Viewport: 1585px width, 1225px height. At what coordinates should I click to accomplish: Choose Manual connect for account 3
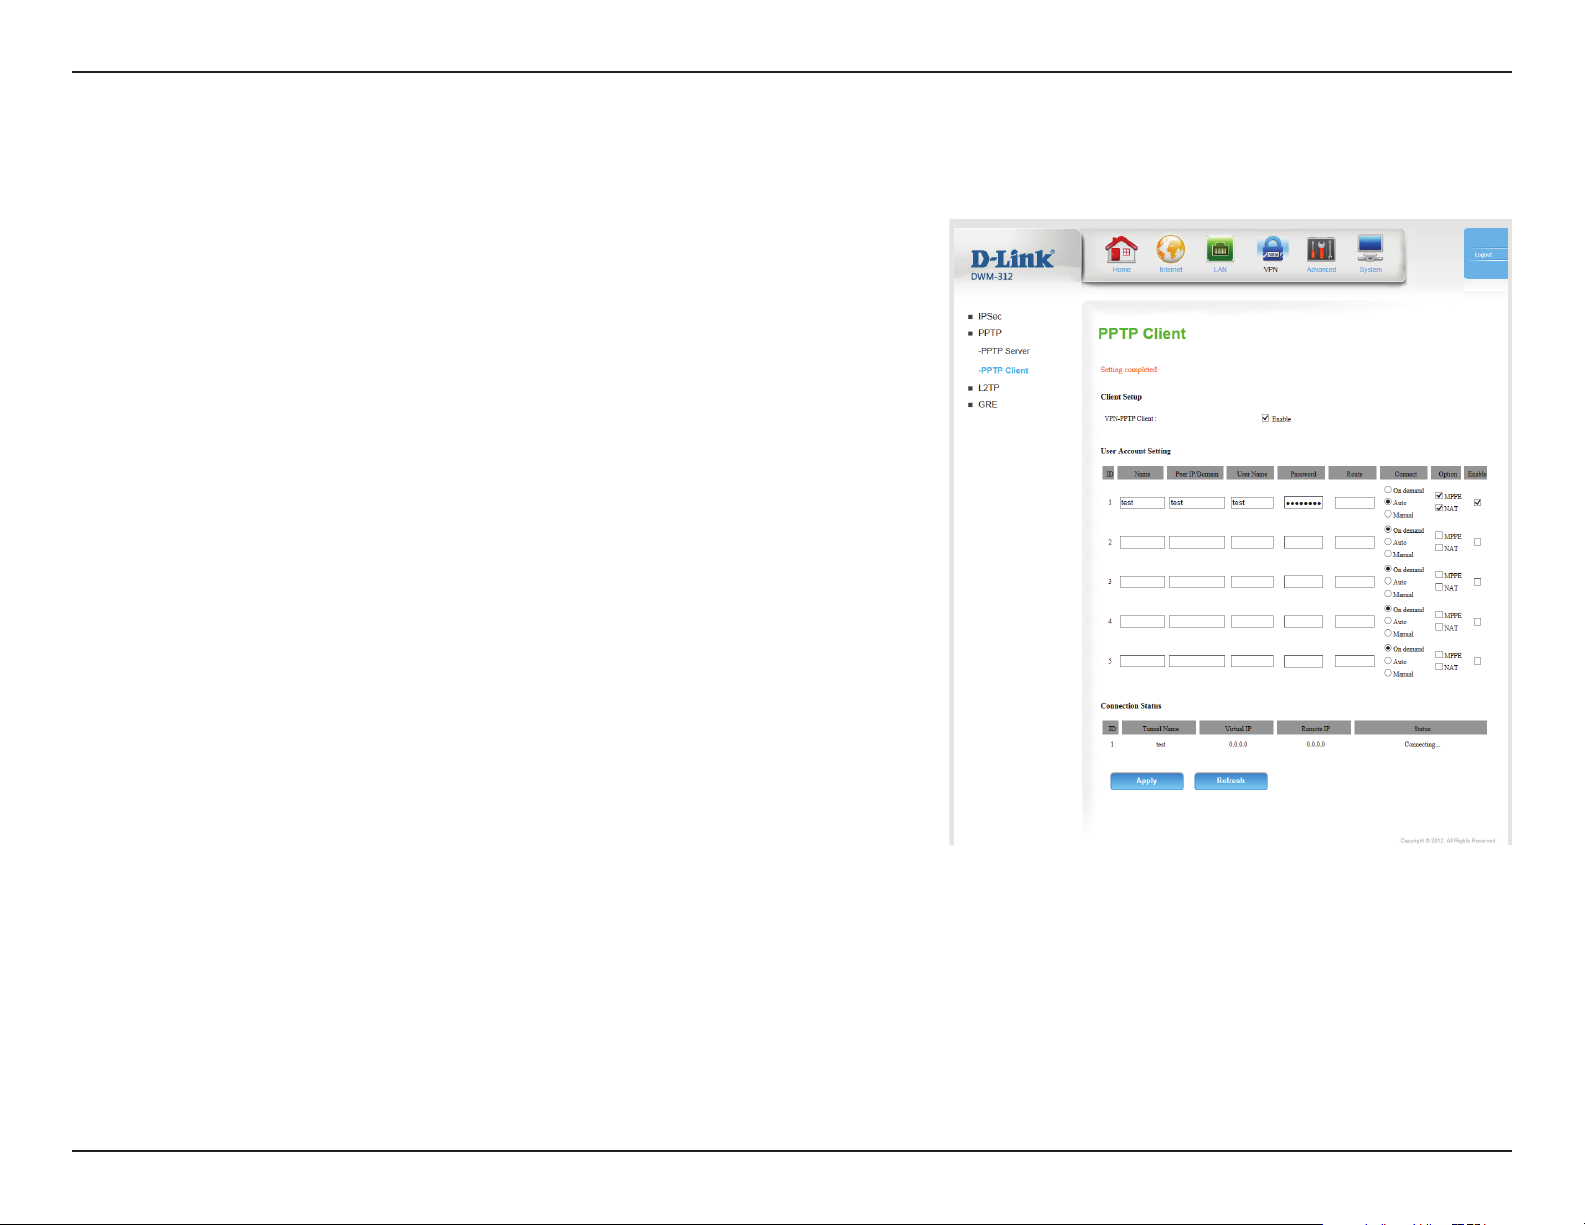1388,594
